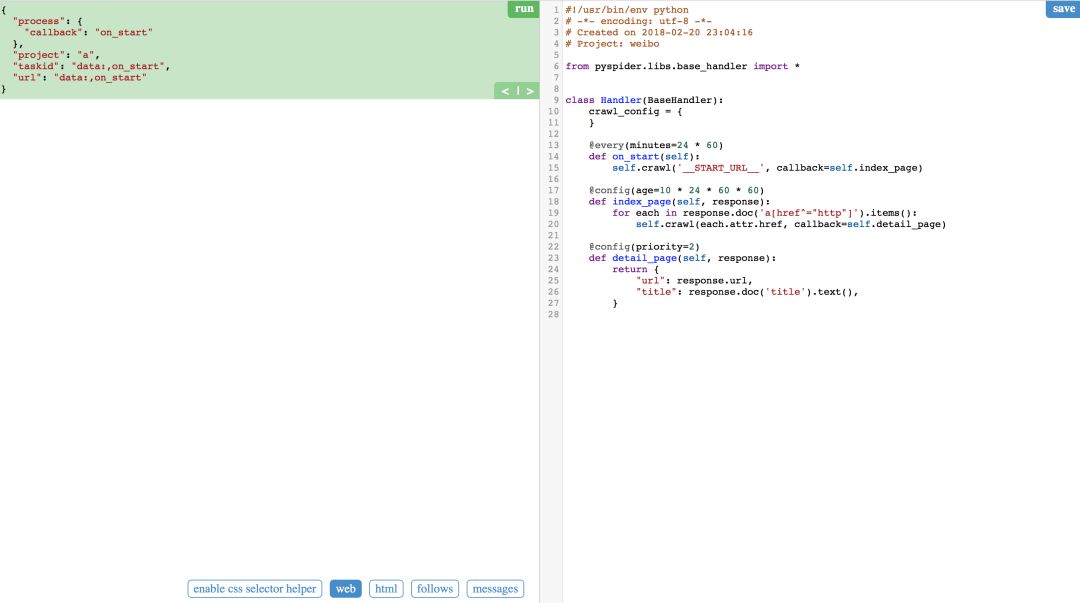
Task: Switch to the web tab
Action: [346, 589]
